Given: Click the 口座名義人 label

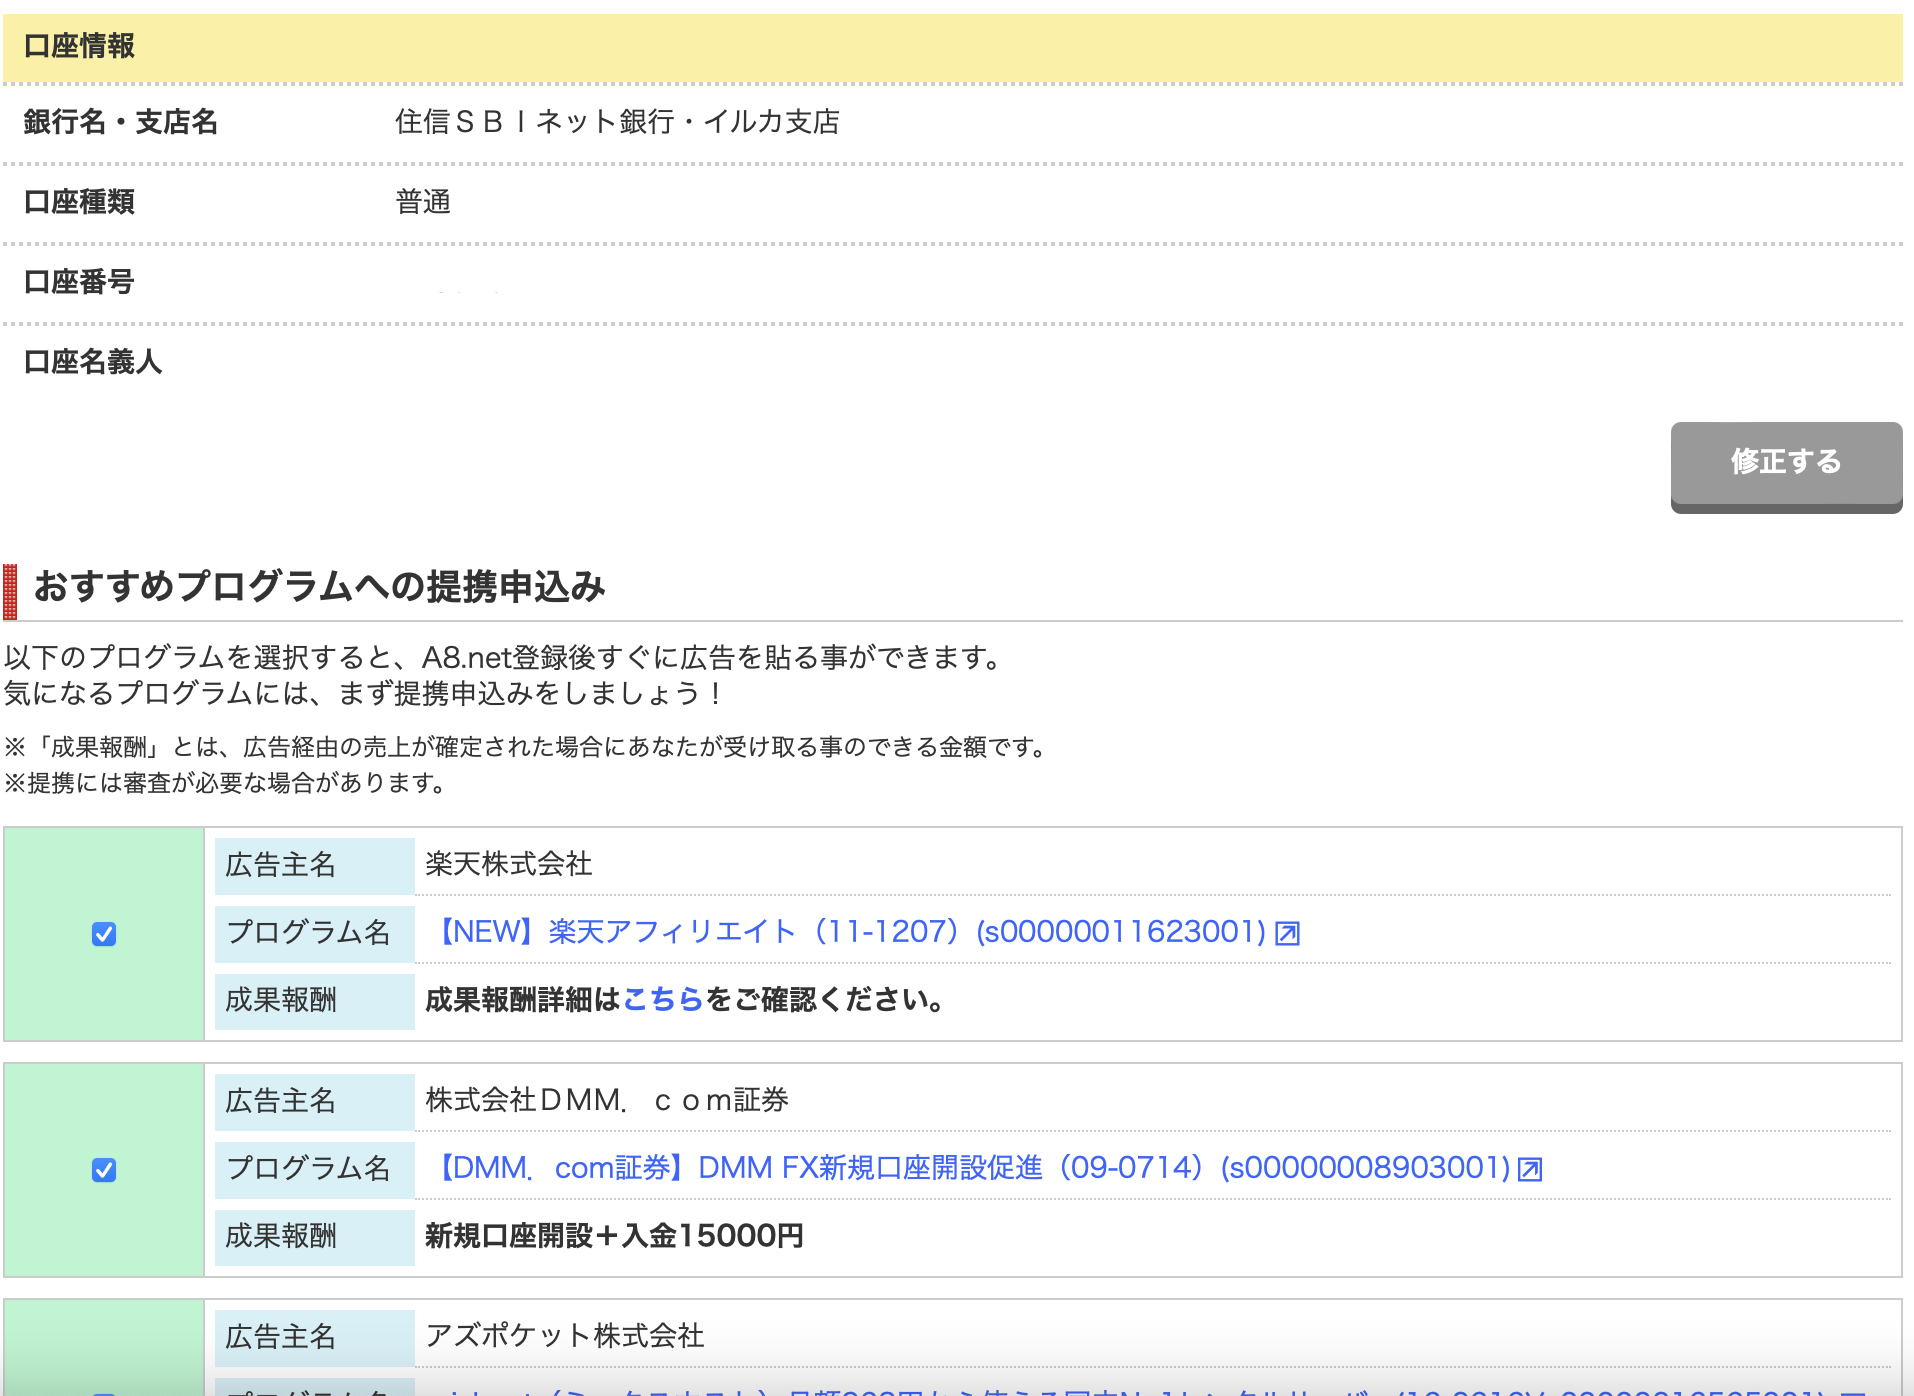Looking at the screenshot, I should point(93,362).
